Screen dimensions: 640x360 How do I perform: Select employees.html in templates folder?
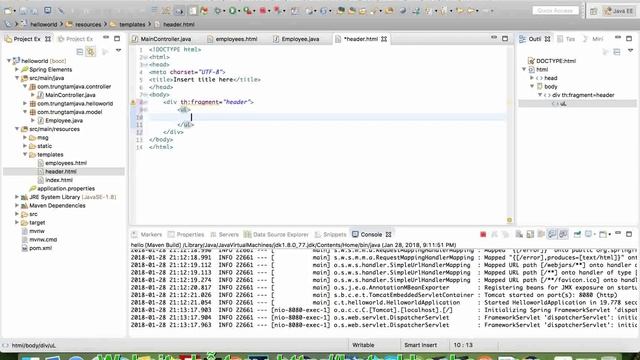[65, 163]
